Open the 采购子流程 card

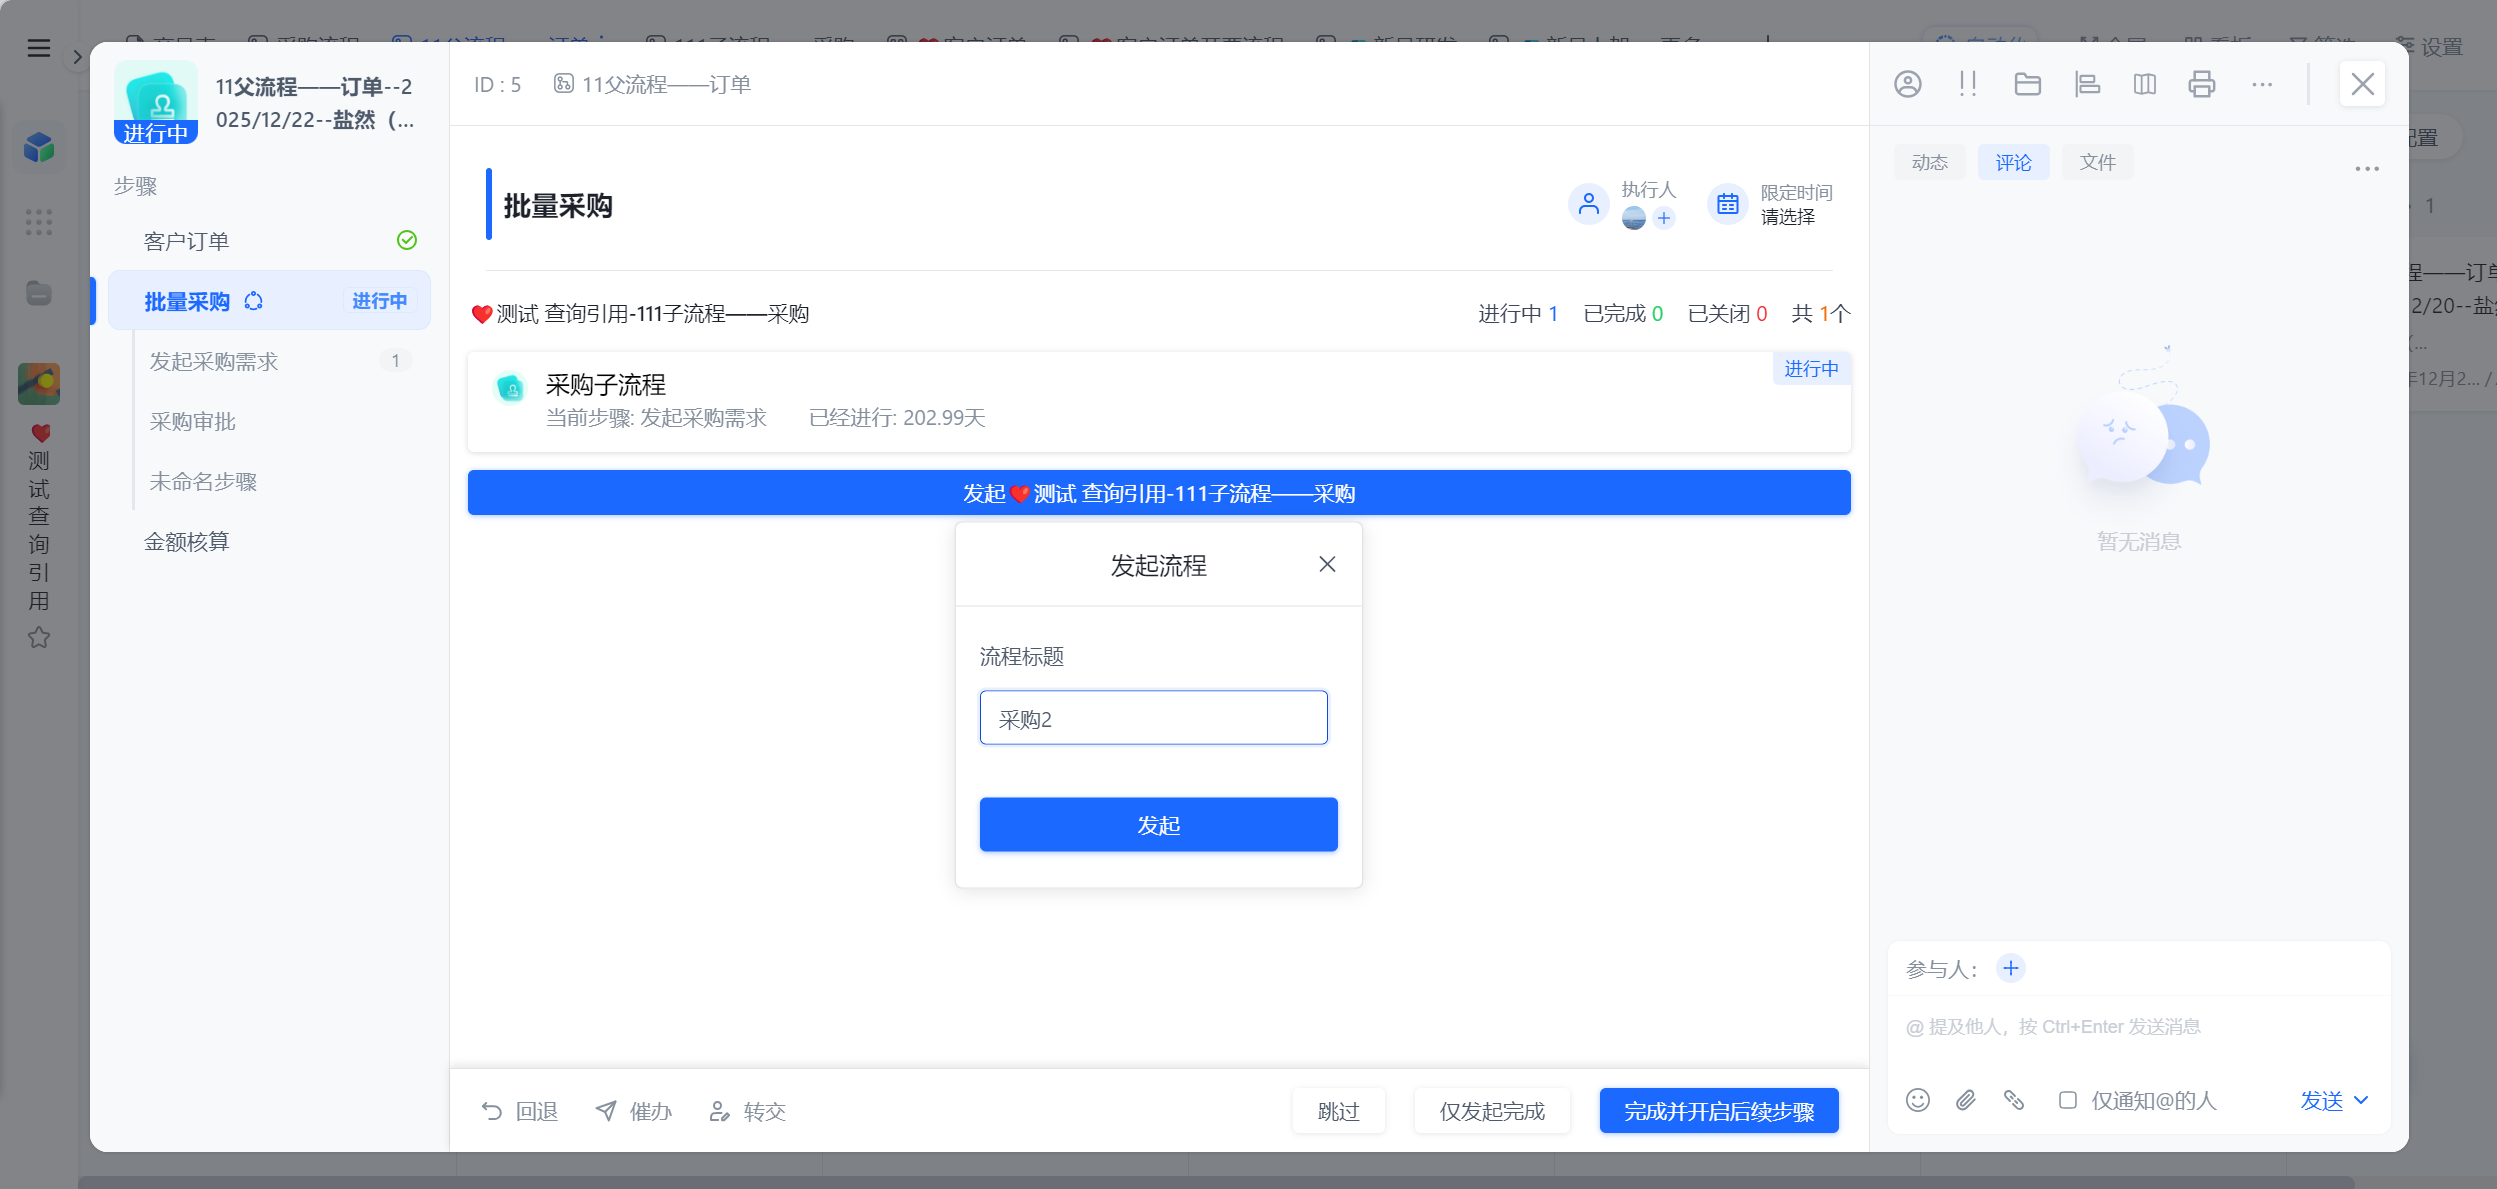tap(1159, 401)
